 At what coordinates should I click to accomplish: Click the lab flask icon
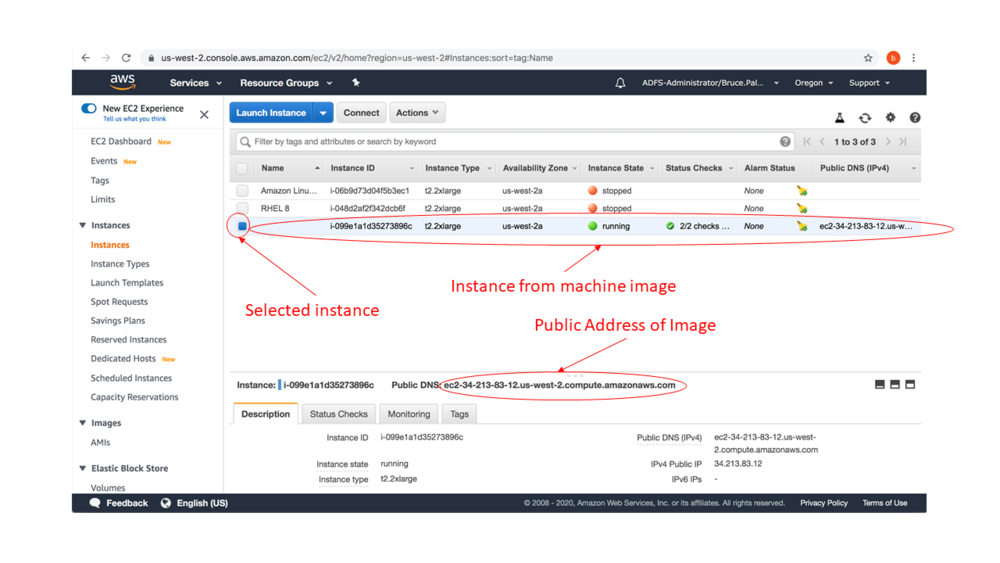pyautogui.click(x=839, y=118)
